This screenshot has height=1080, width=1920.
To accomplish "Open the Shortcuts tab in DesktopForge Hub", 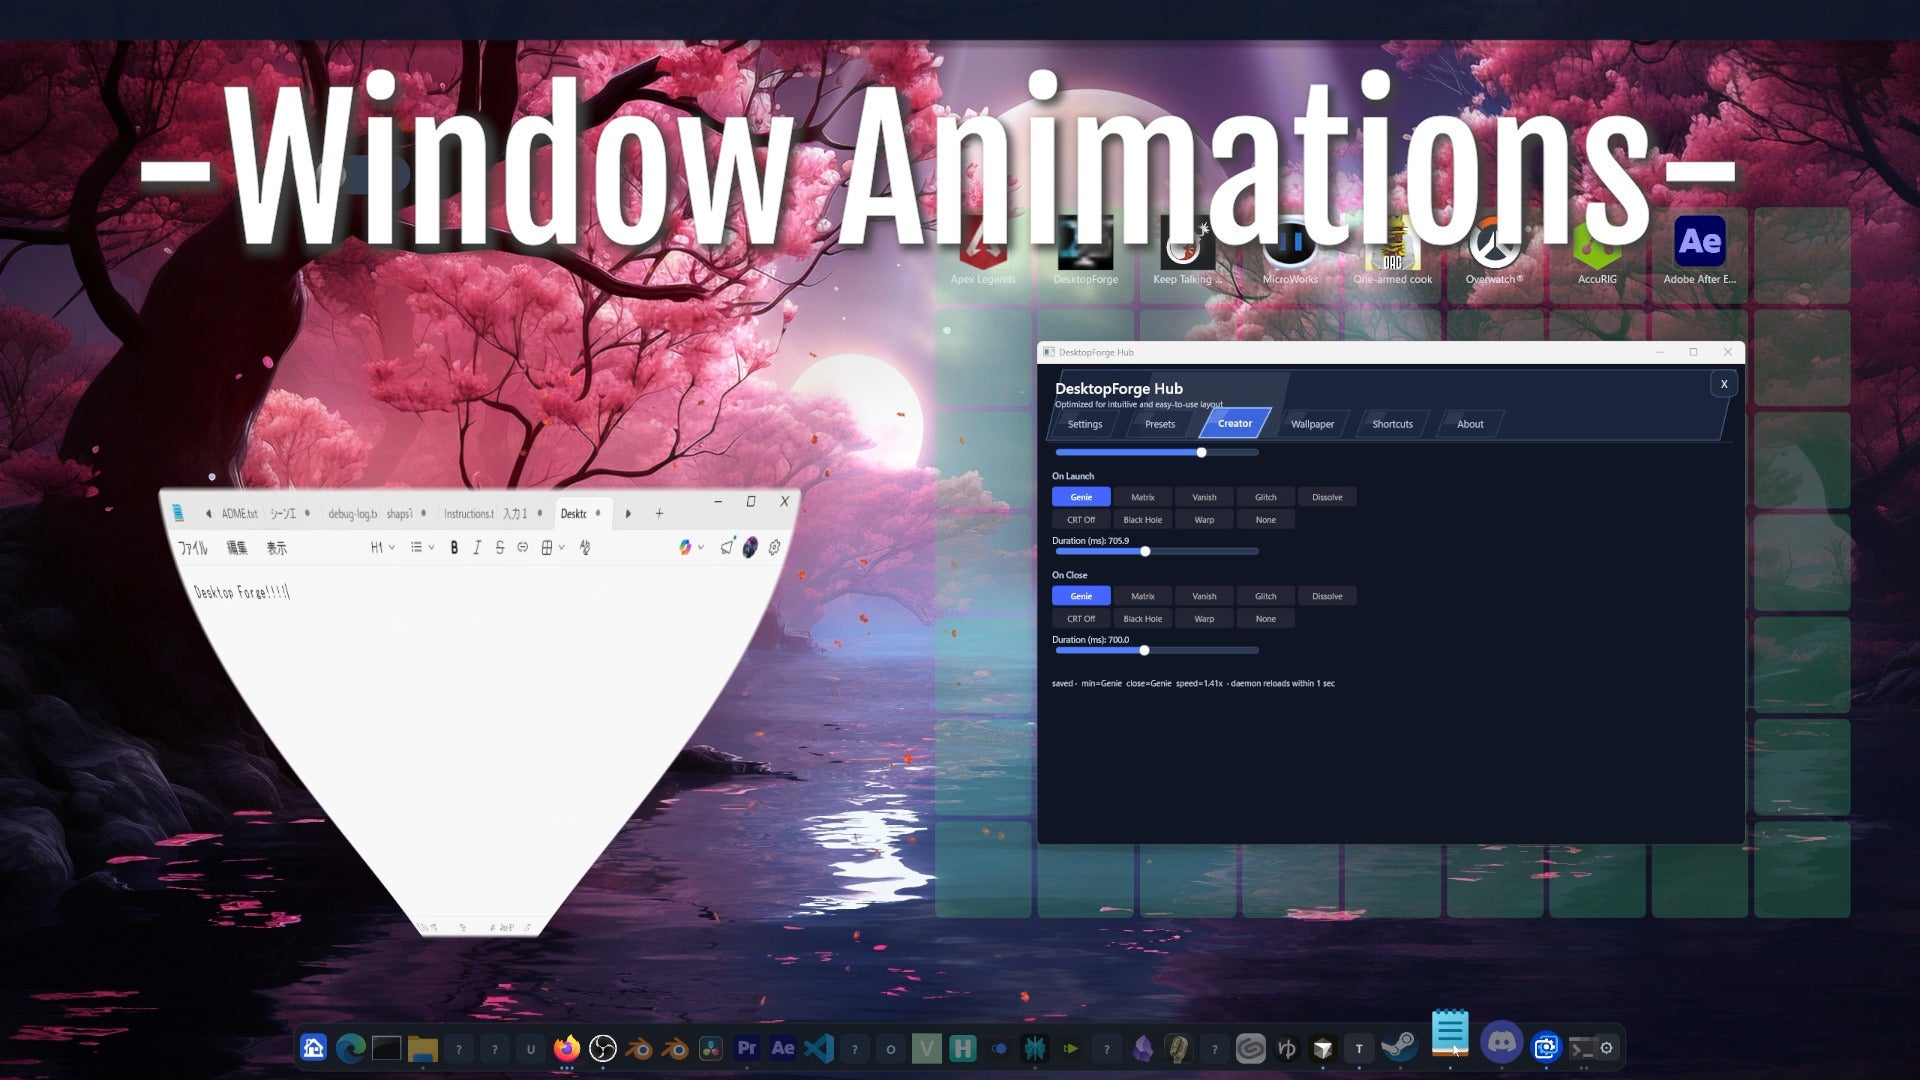I will pyautogui.click(x=1392, y=424).
